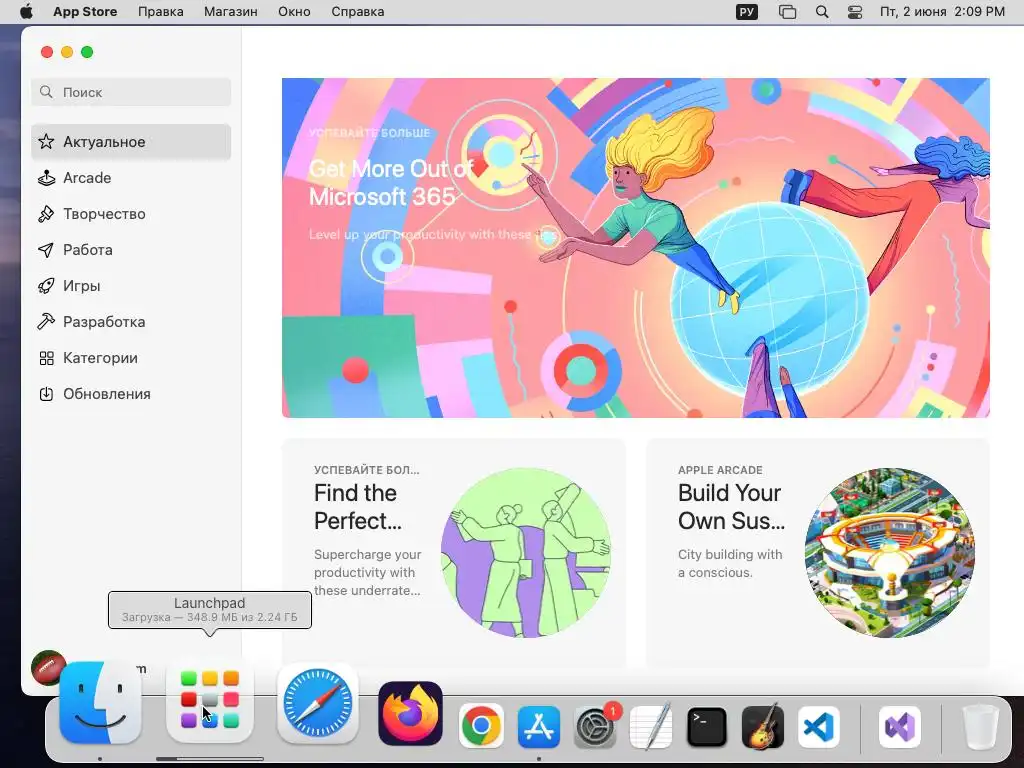Click the Категории grid icon
Screen dimensions: 1024x768
[46, 358]
